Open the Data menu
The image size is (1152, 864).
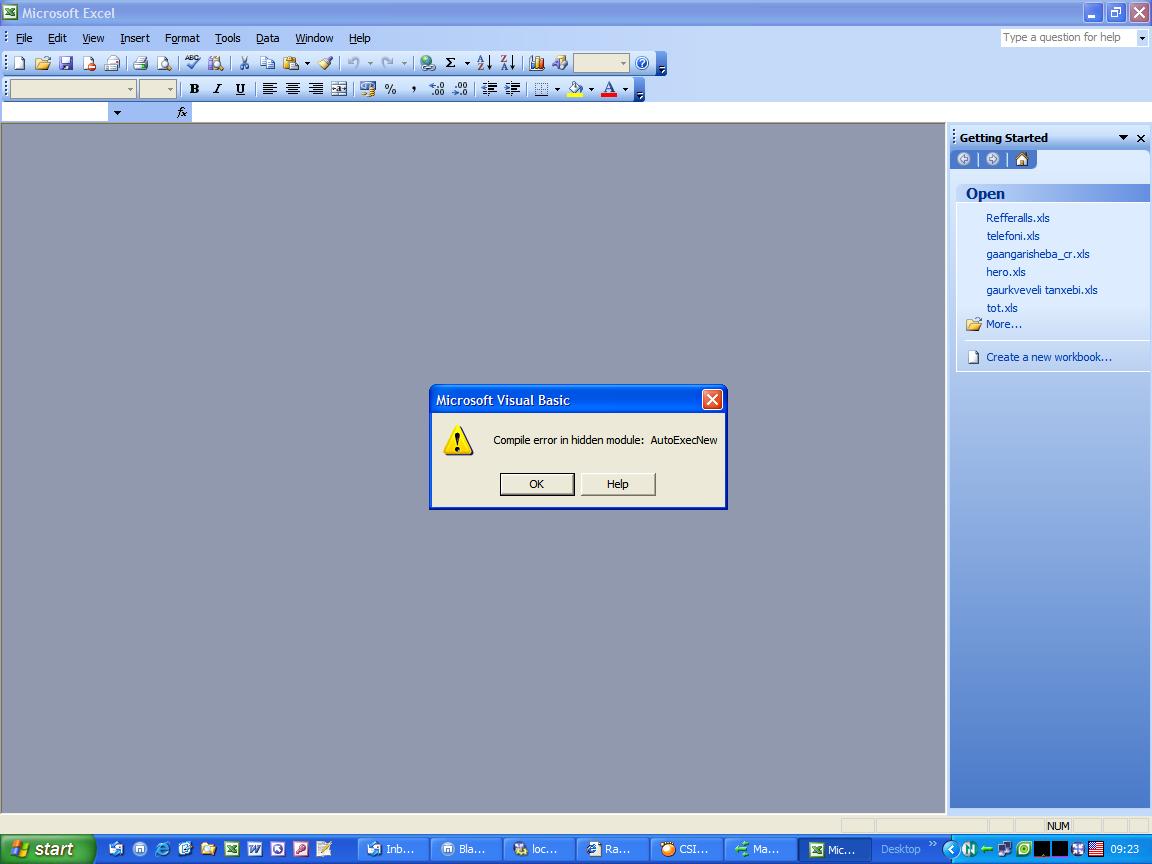(x=267, y=38)
